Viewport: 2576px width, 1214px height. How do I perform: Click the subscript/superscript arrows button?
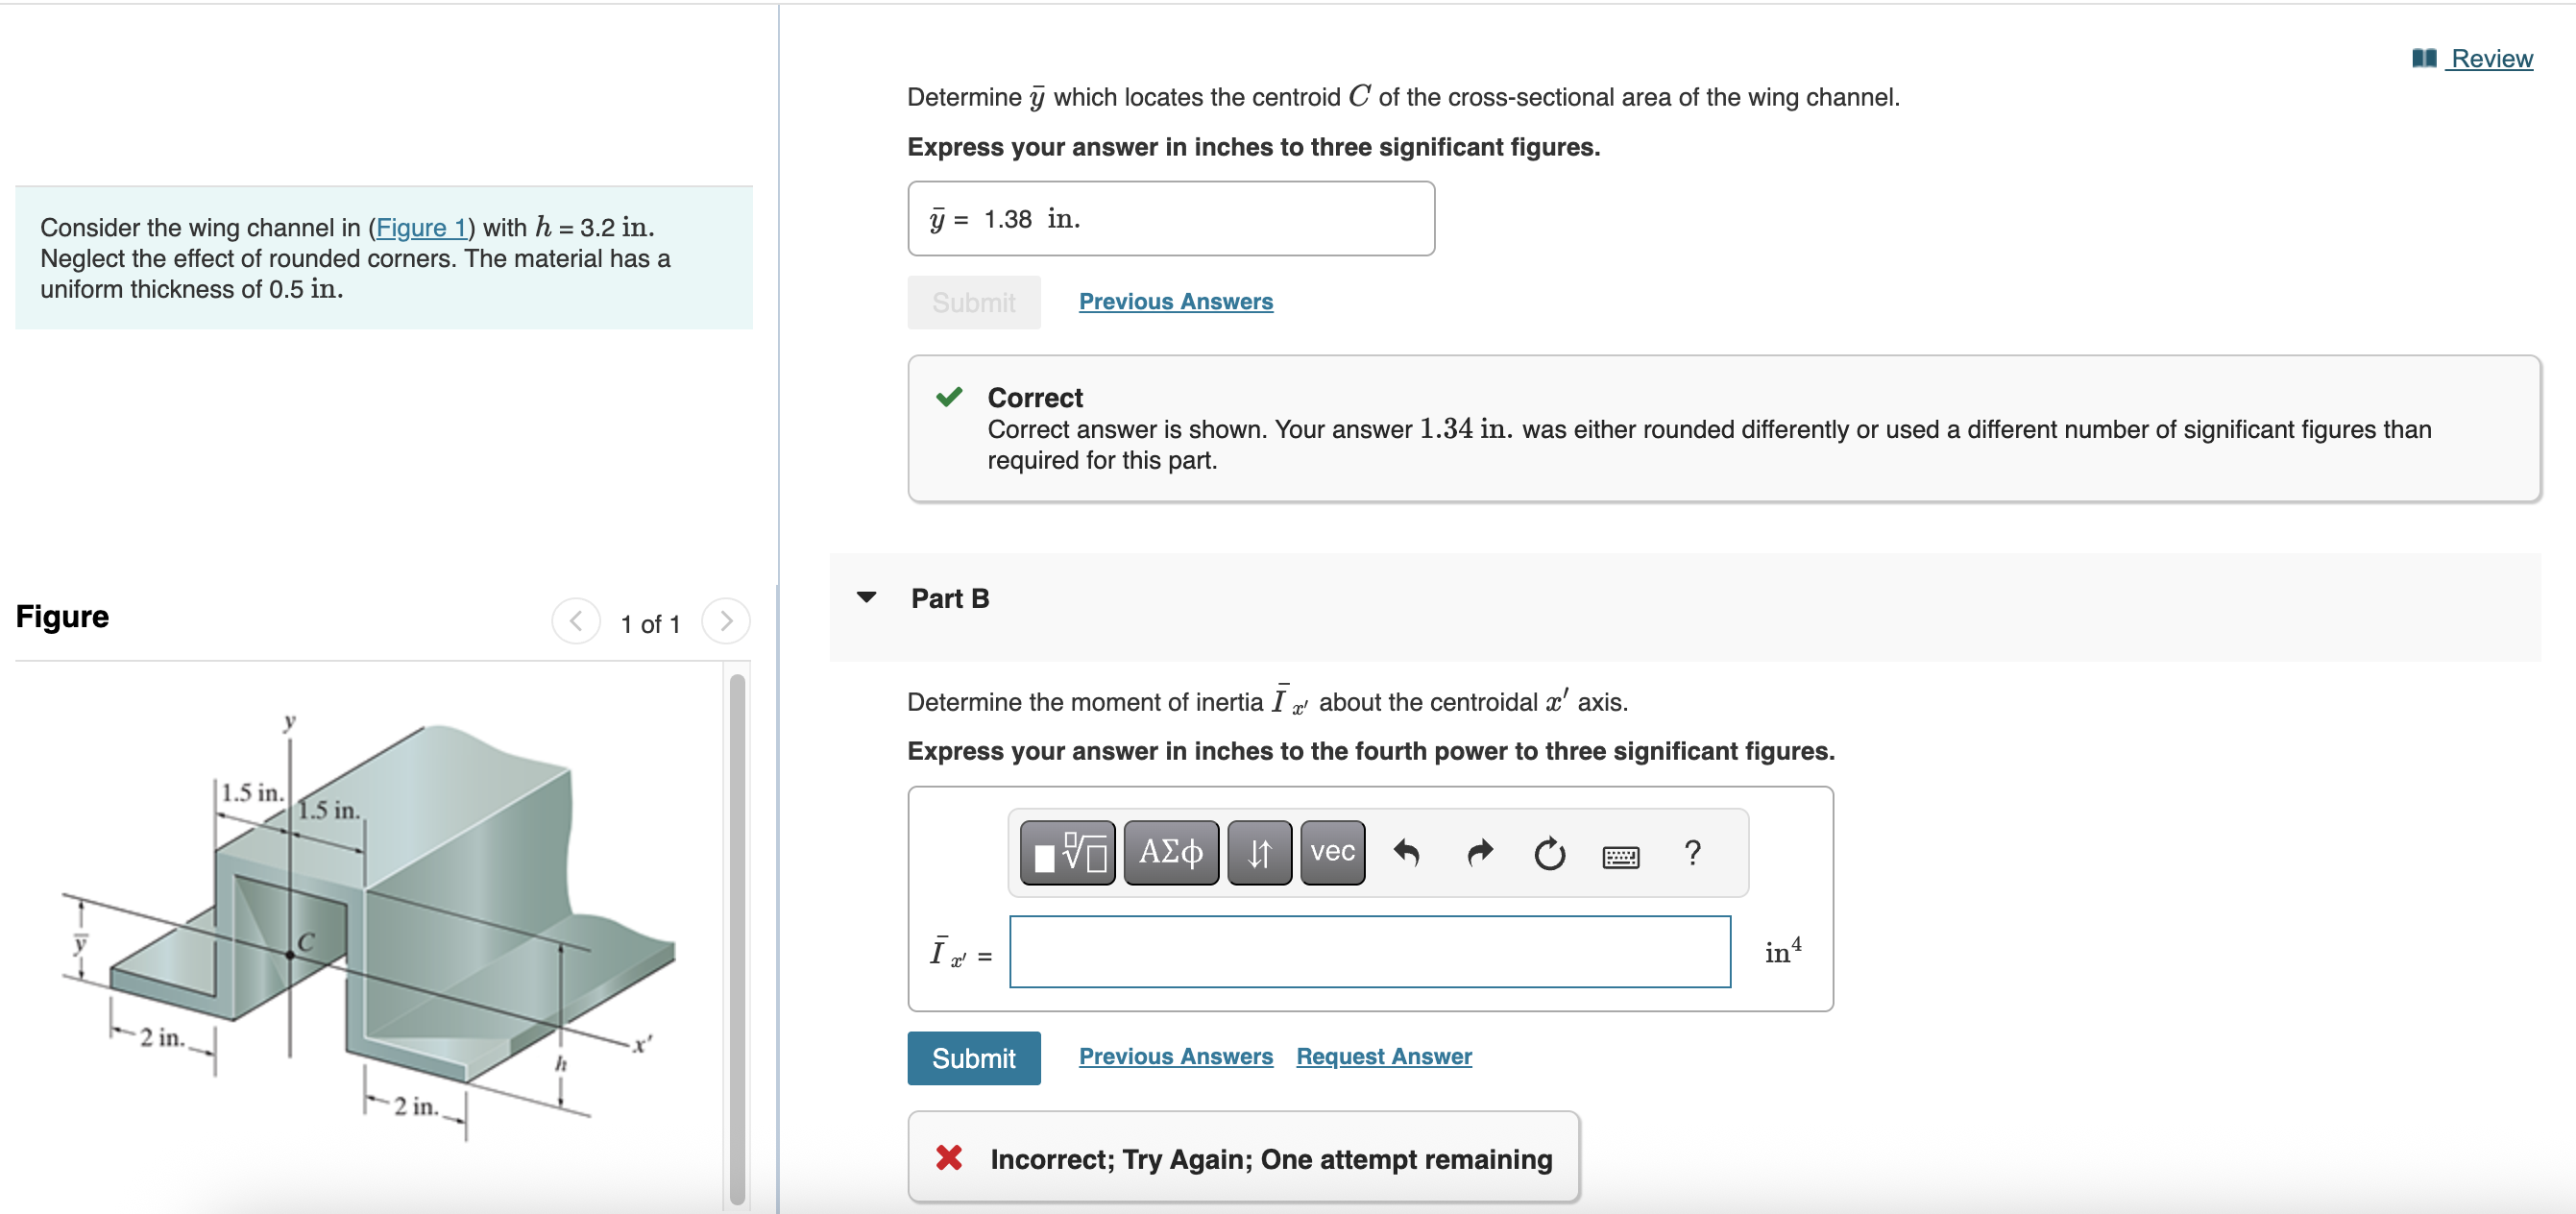tap(1259, 853)
